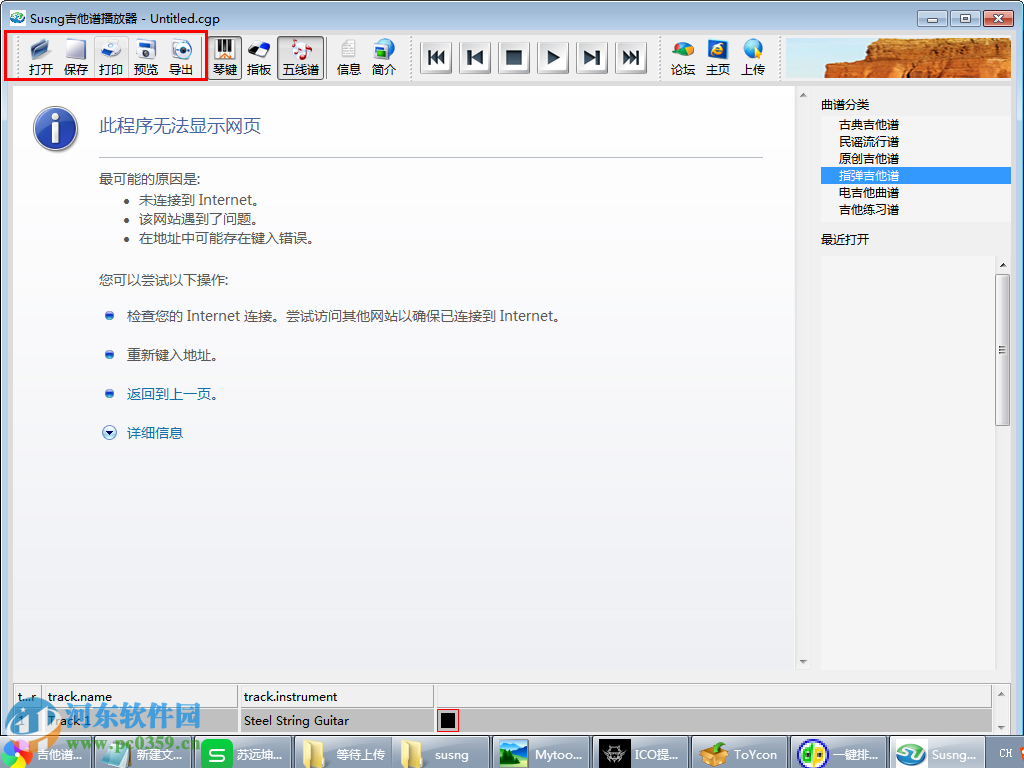This screenshot has height=768, width=1024.
Task: Switch to the fretboard view (指板)
Action: [x=259, y=57]
